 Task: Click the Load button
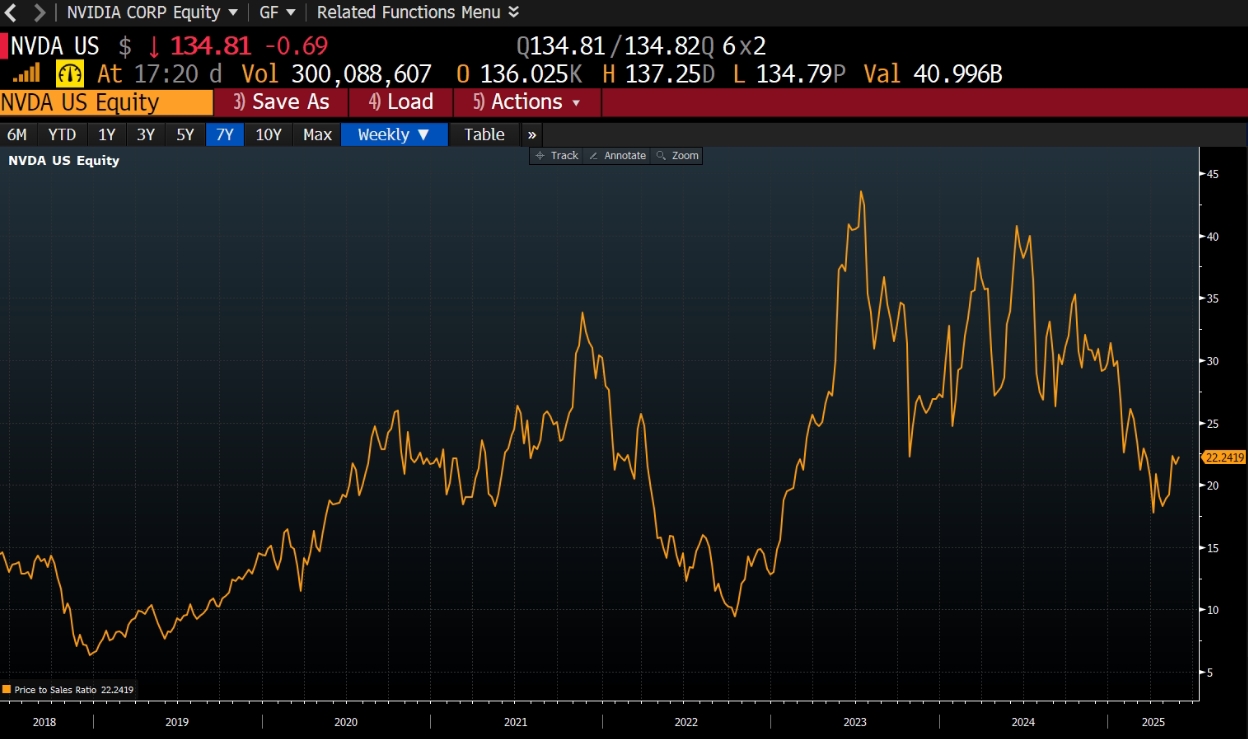[x=400, y=102]
